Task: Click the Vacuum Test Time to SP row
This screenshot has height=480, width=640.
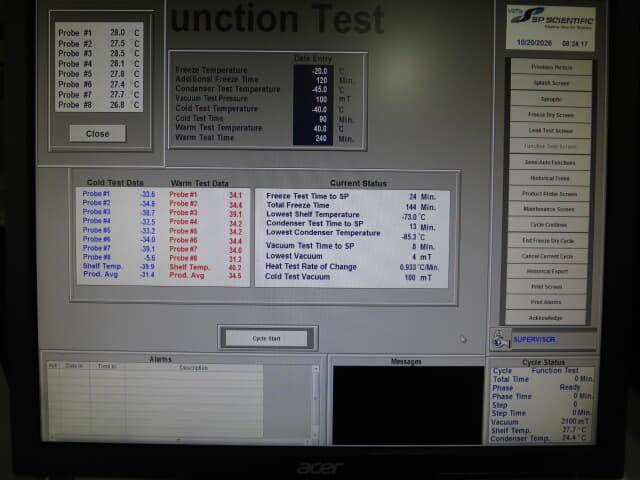Action: point(351,246)
